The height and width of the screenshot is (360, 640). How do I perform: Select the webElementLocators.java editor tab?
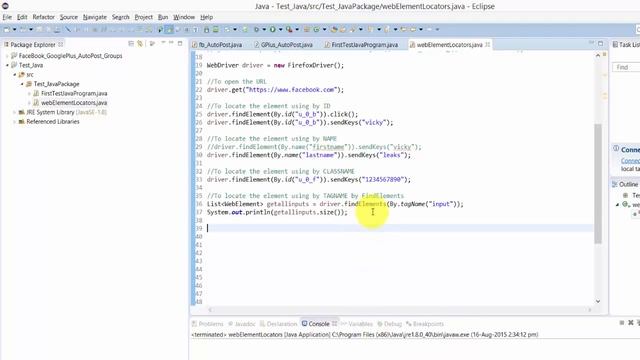pos(449,45)
